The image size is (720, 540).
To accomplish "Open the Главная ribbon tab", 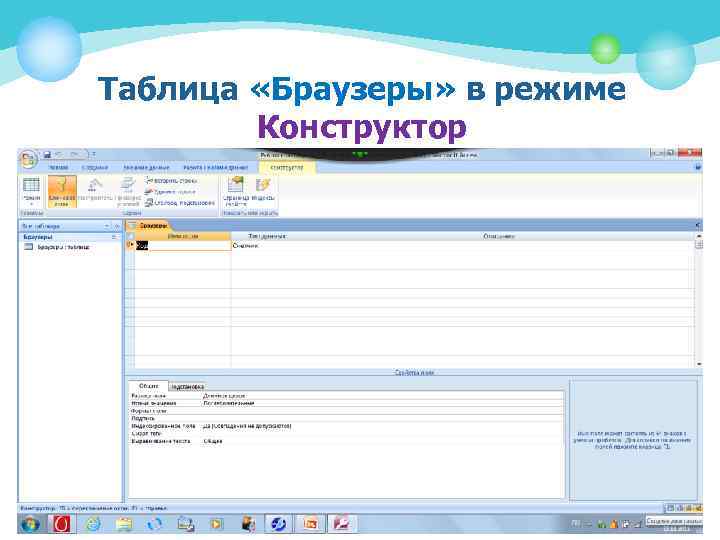I will coord(58,168).
